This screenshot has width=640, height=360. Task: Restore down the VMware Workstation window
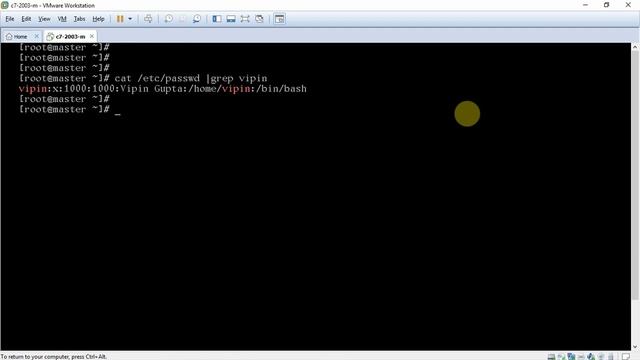coord(607,5)
